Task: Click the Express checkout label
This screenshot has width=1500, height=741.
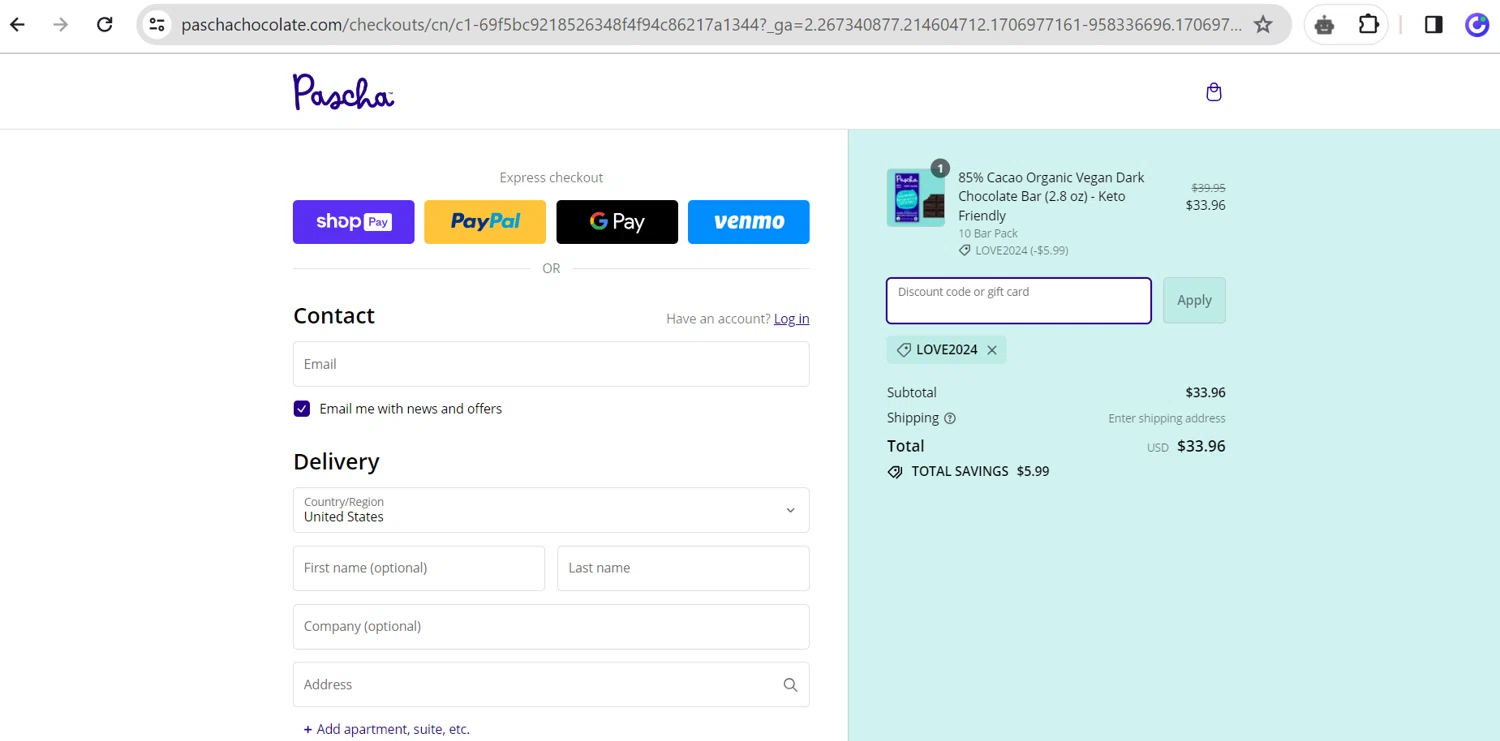Action: (551, 178)
